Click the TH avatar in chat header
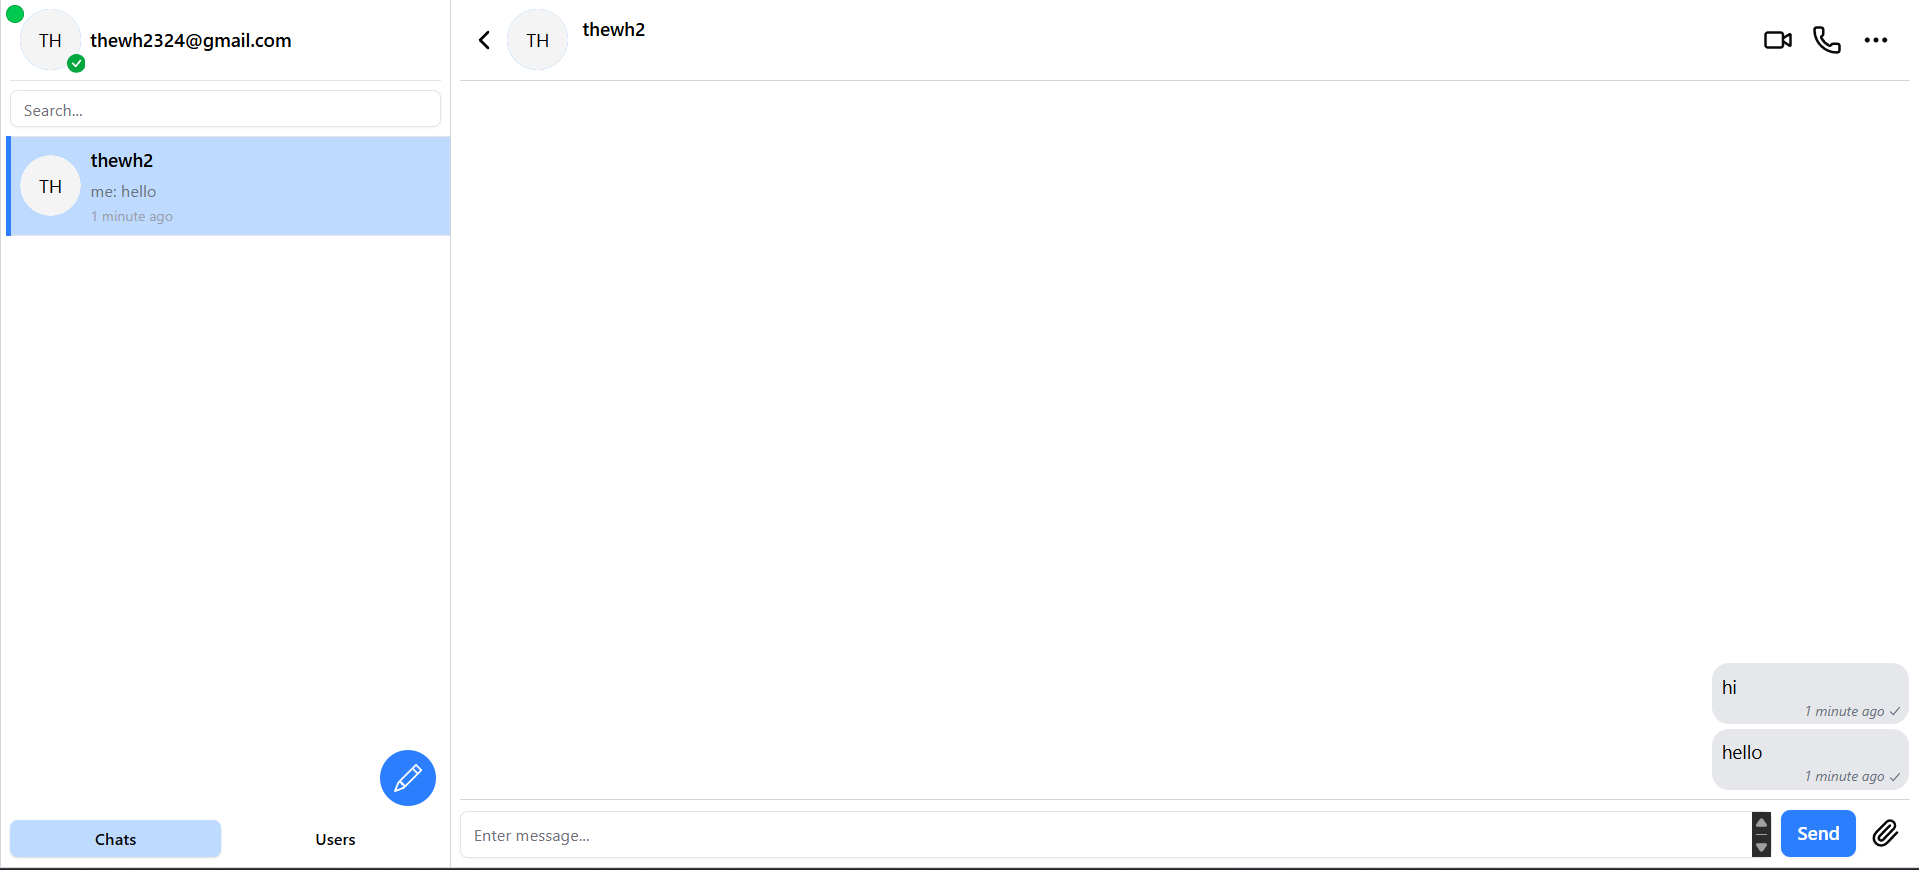 (538, 40)
